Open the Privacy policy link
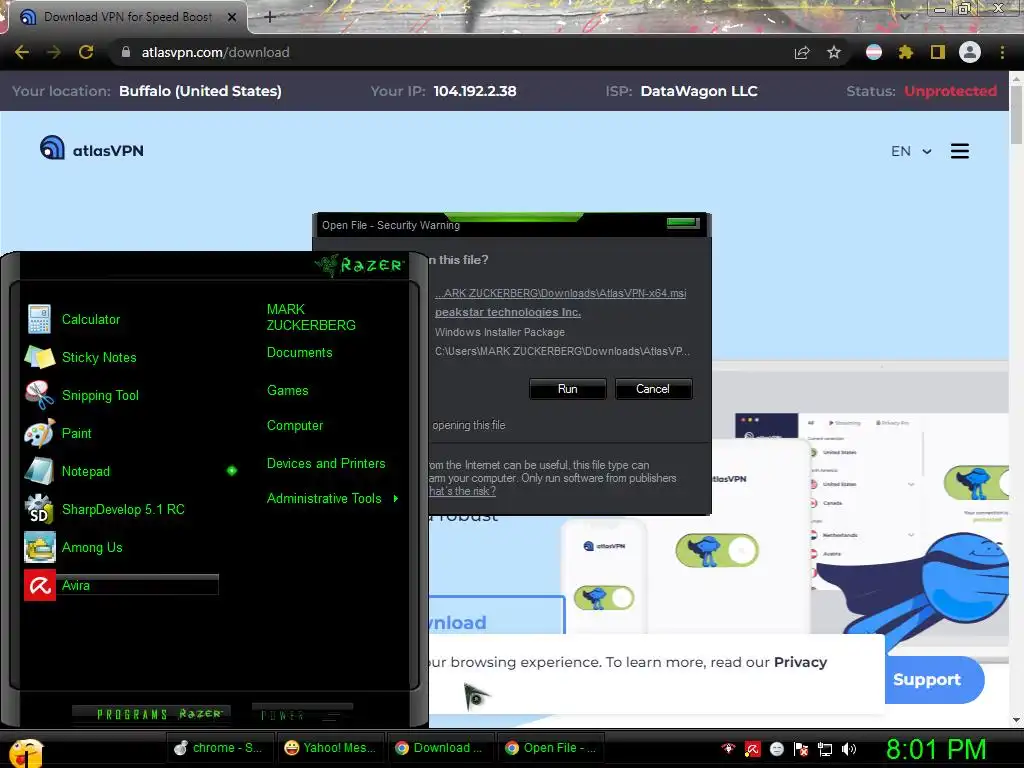 point(801,662)
